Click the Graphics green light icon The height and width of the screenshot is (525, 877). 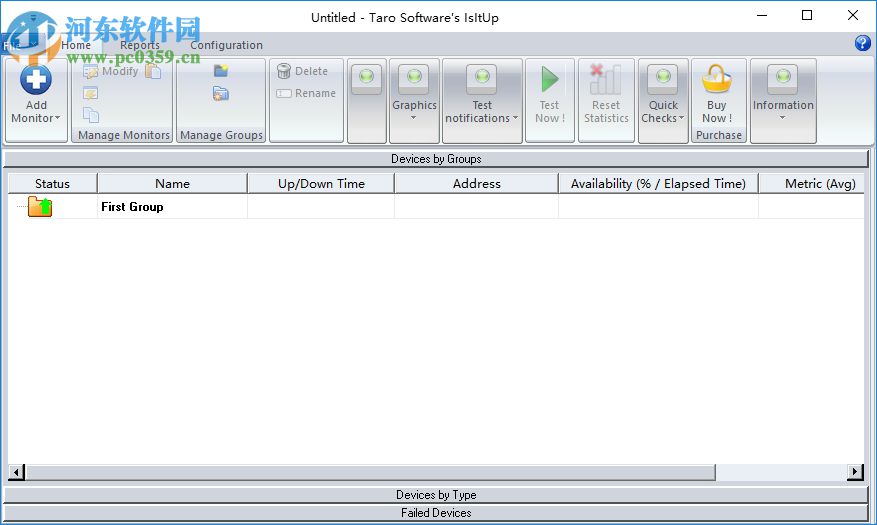pyautogui.click(x=414, y=78)
